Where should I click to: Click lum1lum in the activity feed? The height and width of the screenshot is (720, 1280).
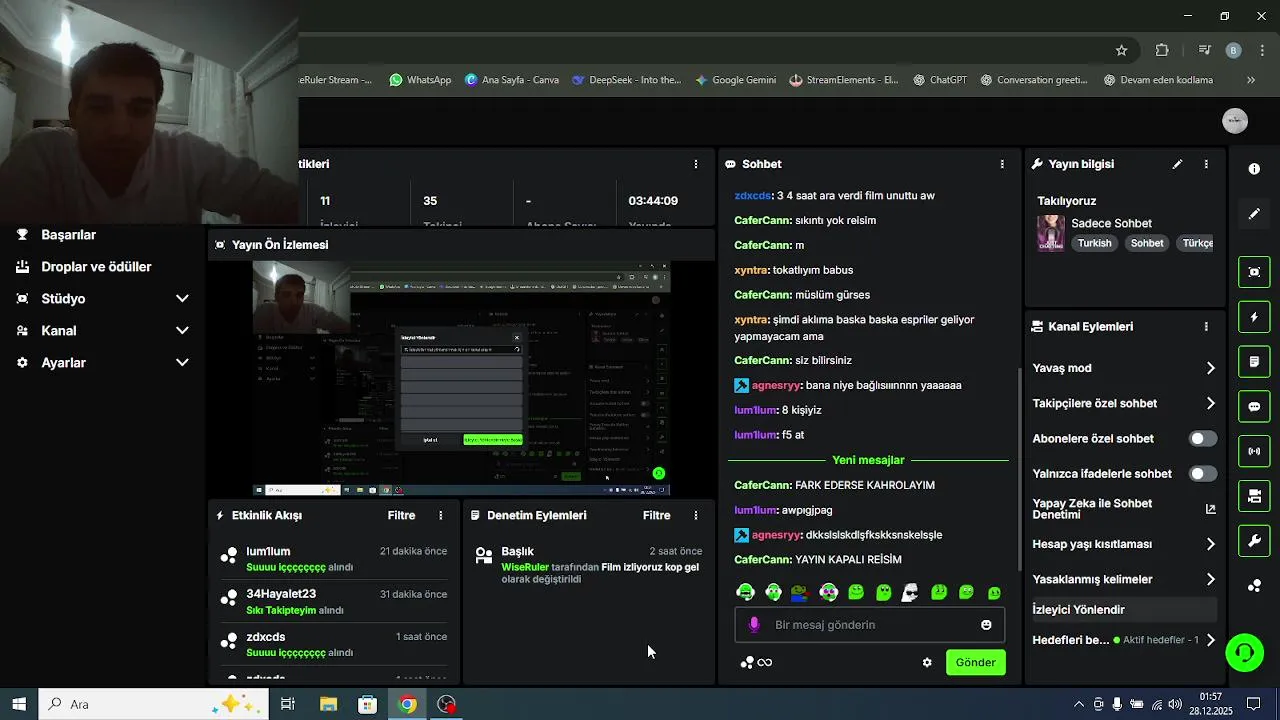(x=268, y=552)
